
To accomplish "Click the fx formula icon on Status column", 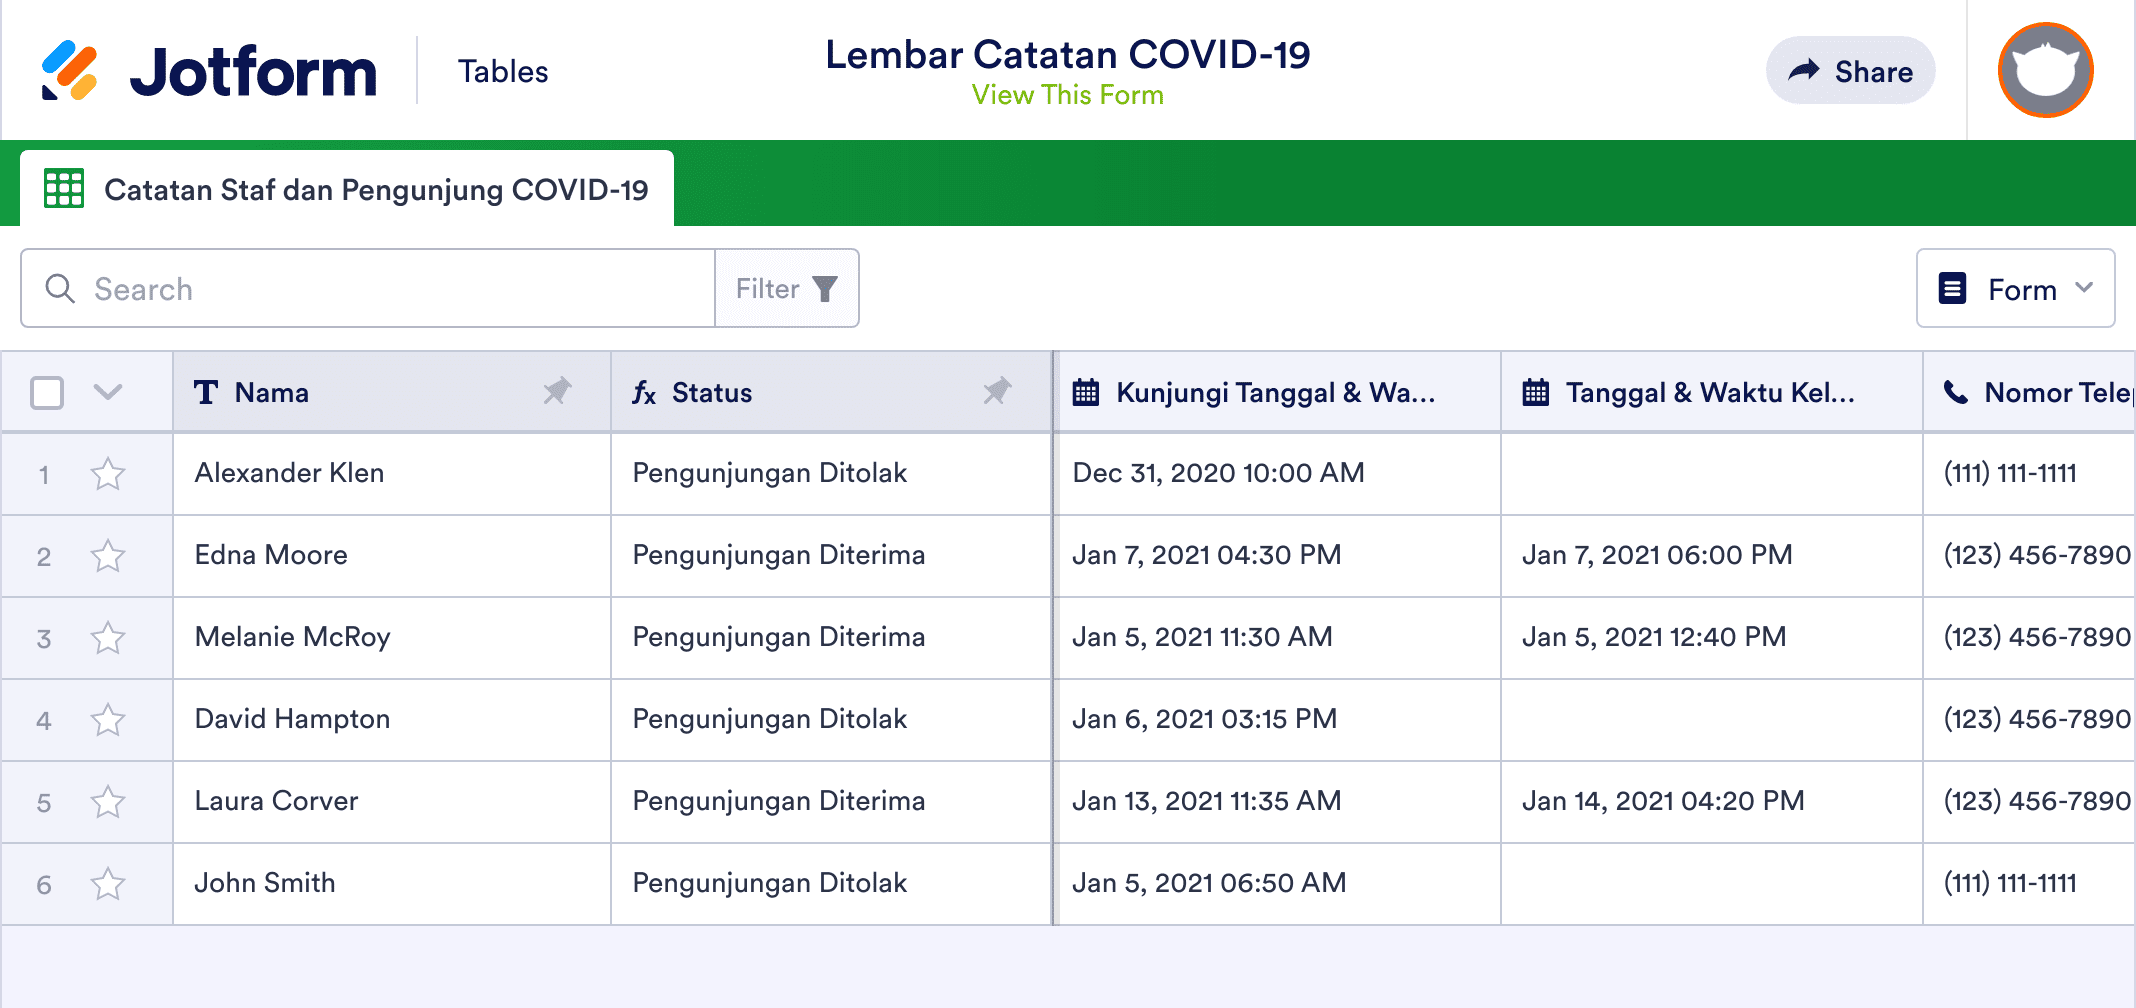I will [x=645, y=393].
